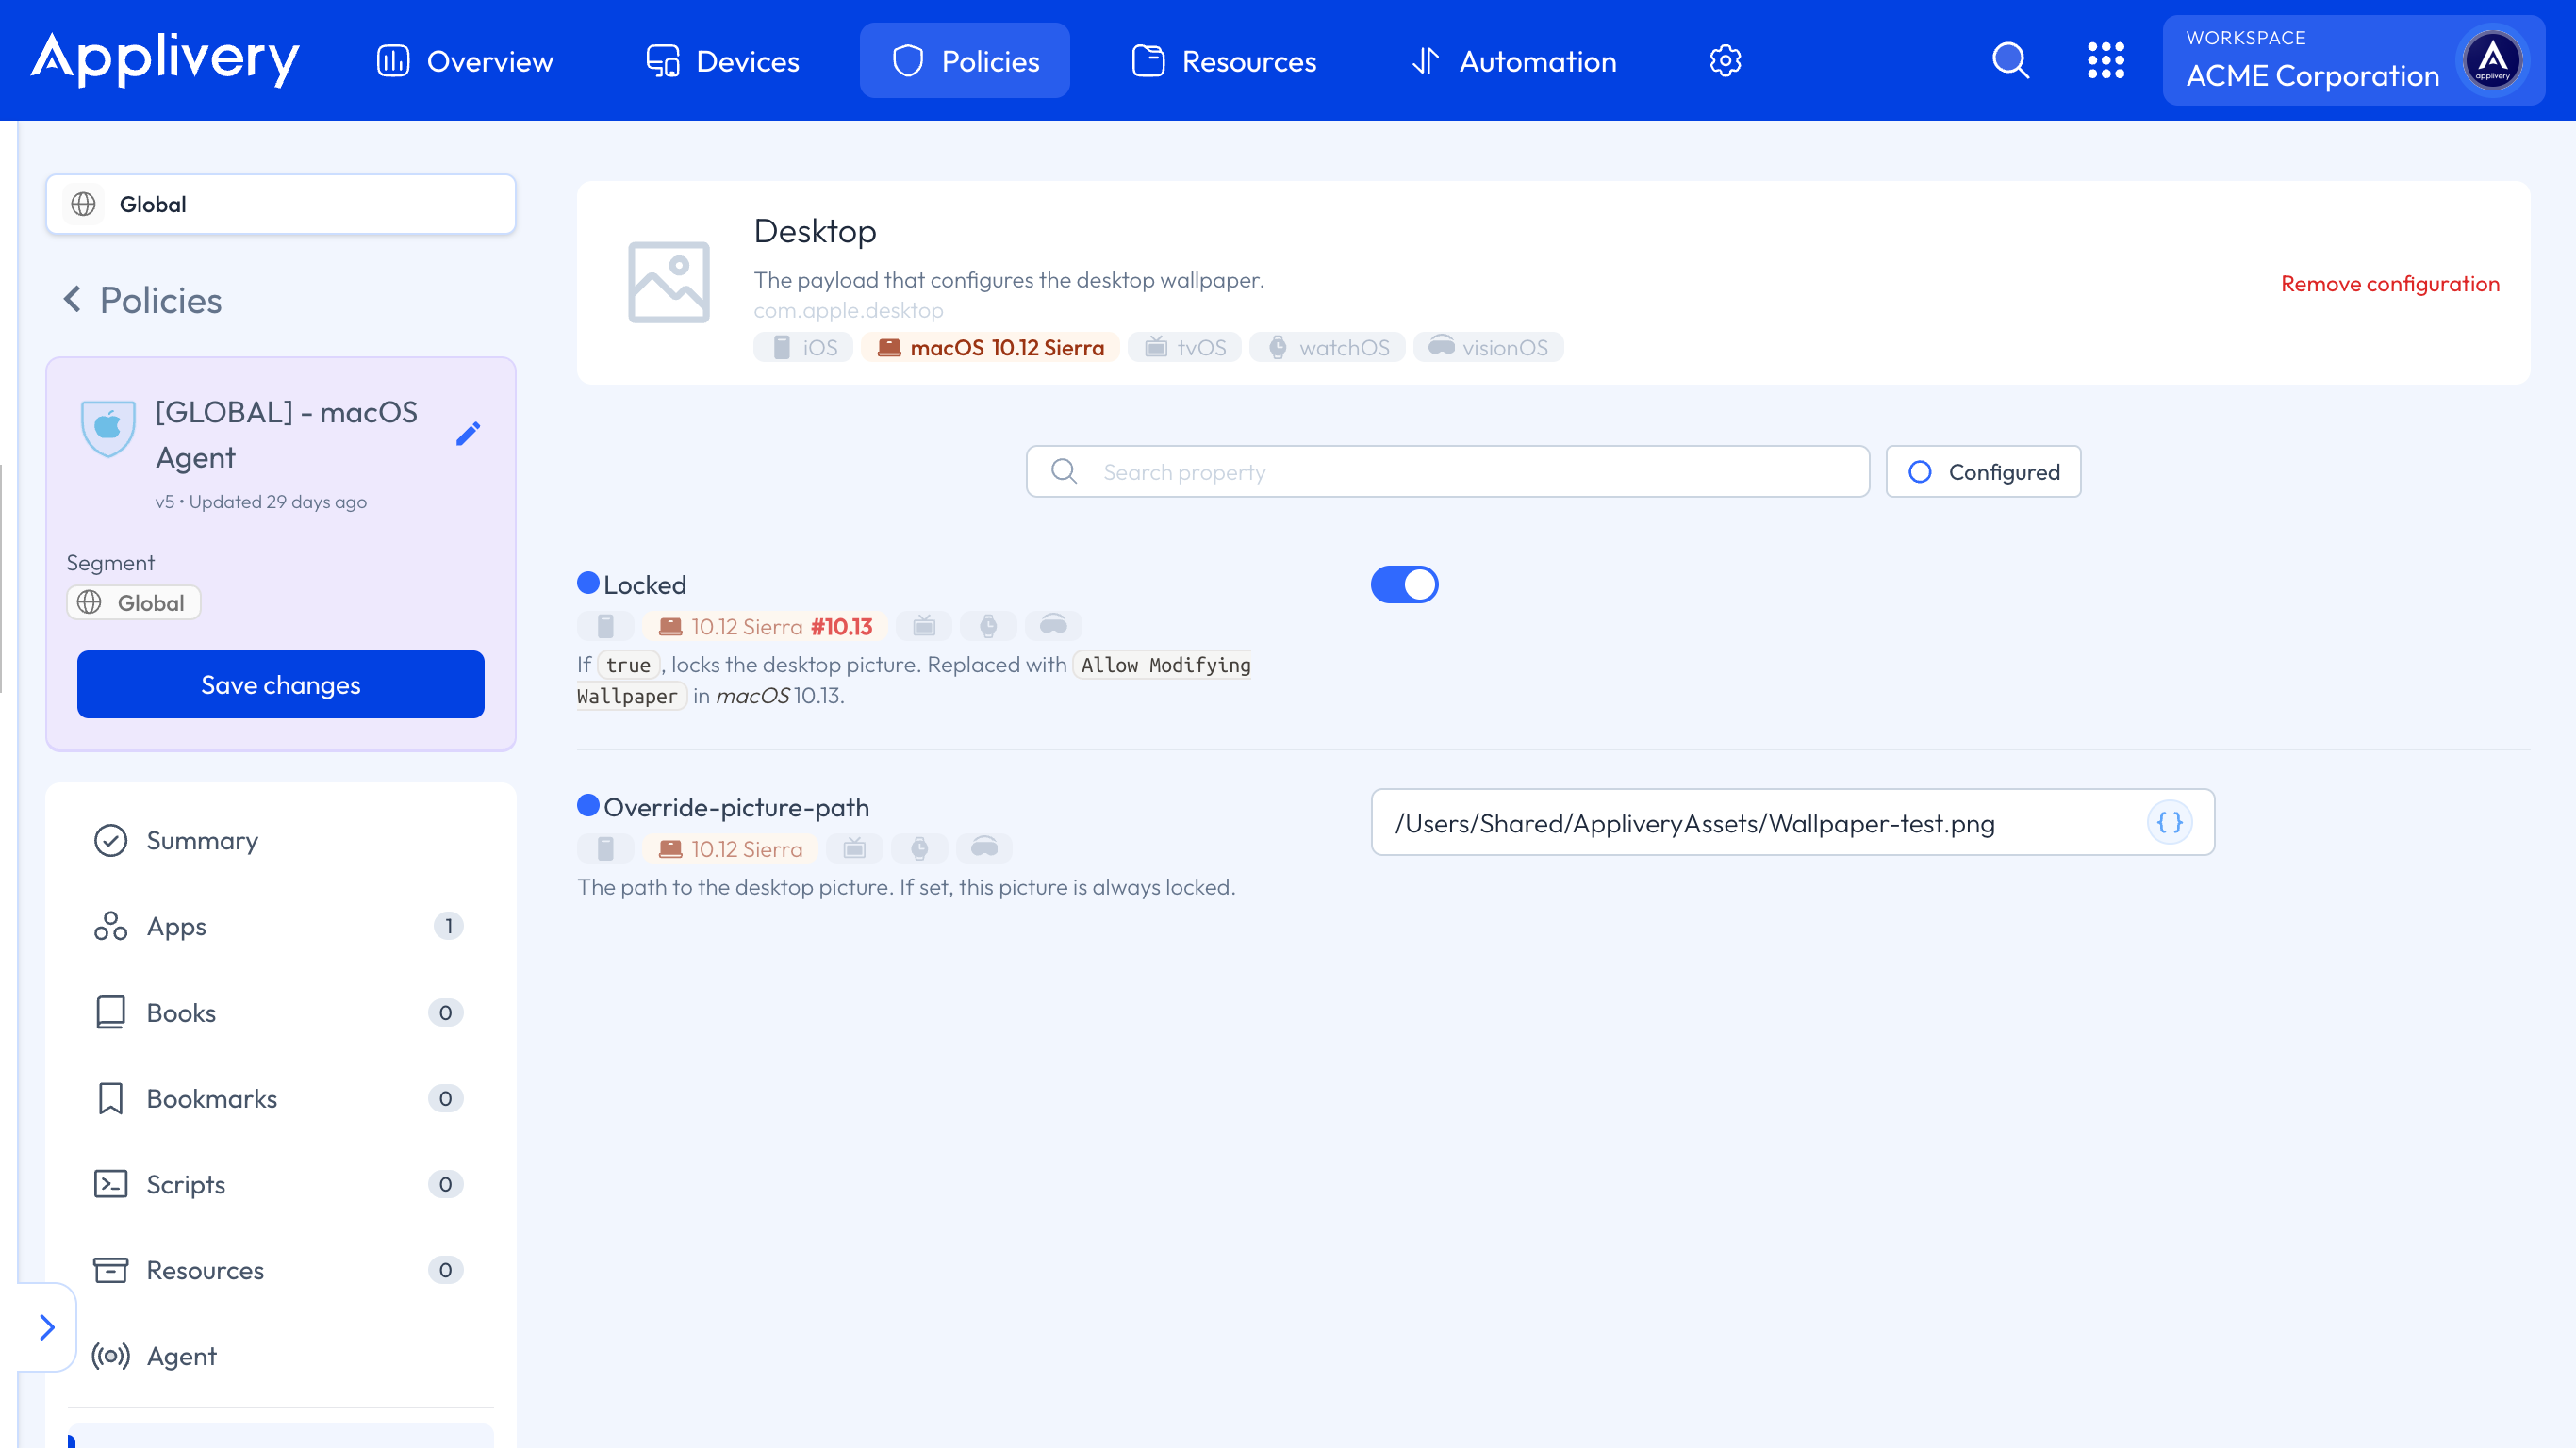The image size is (2576, 1448).
Task: Open the Applivery home logo
Action: (x=163, y=60)
